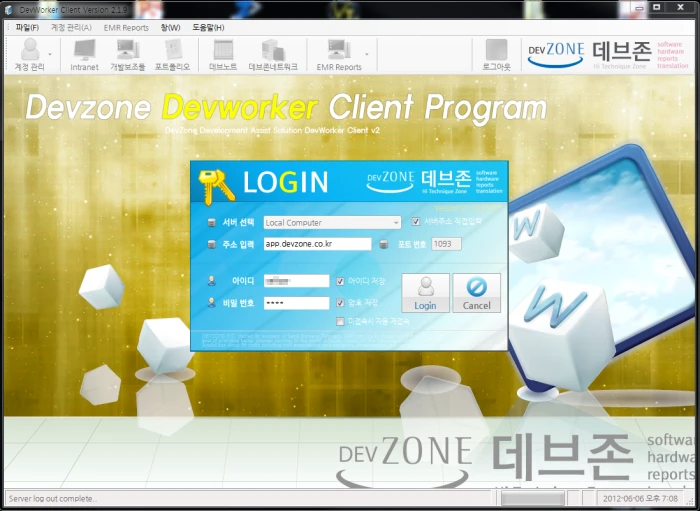Click the EMR Reports toolbar icon
Viewport: 700px width, 511px height.
(339, 55)
